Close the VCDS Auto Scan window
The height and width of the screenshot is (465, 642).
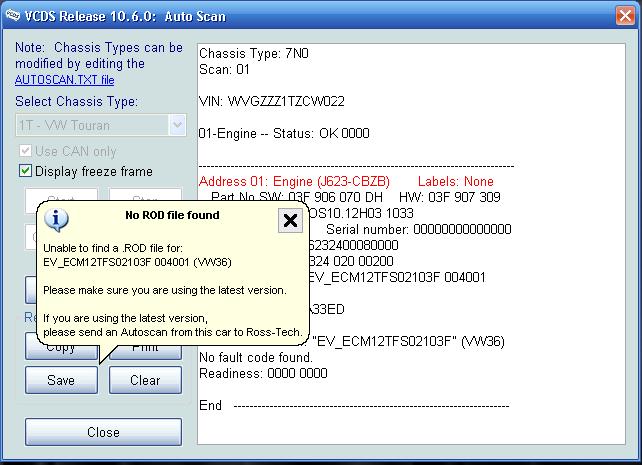point(625,16)
